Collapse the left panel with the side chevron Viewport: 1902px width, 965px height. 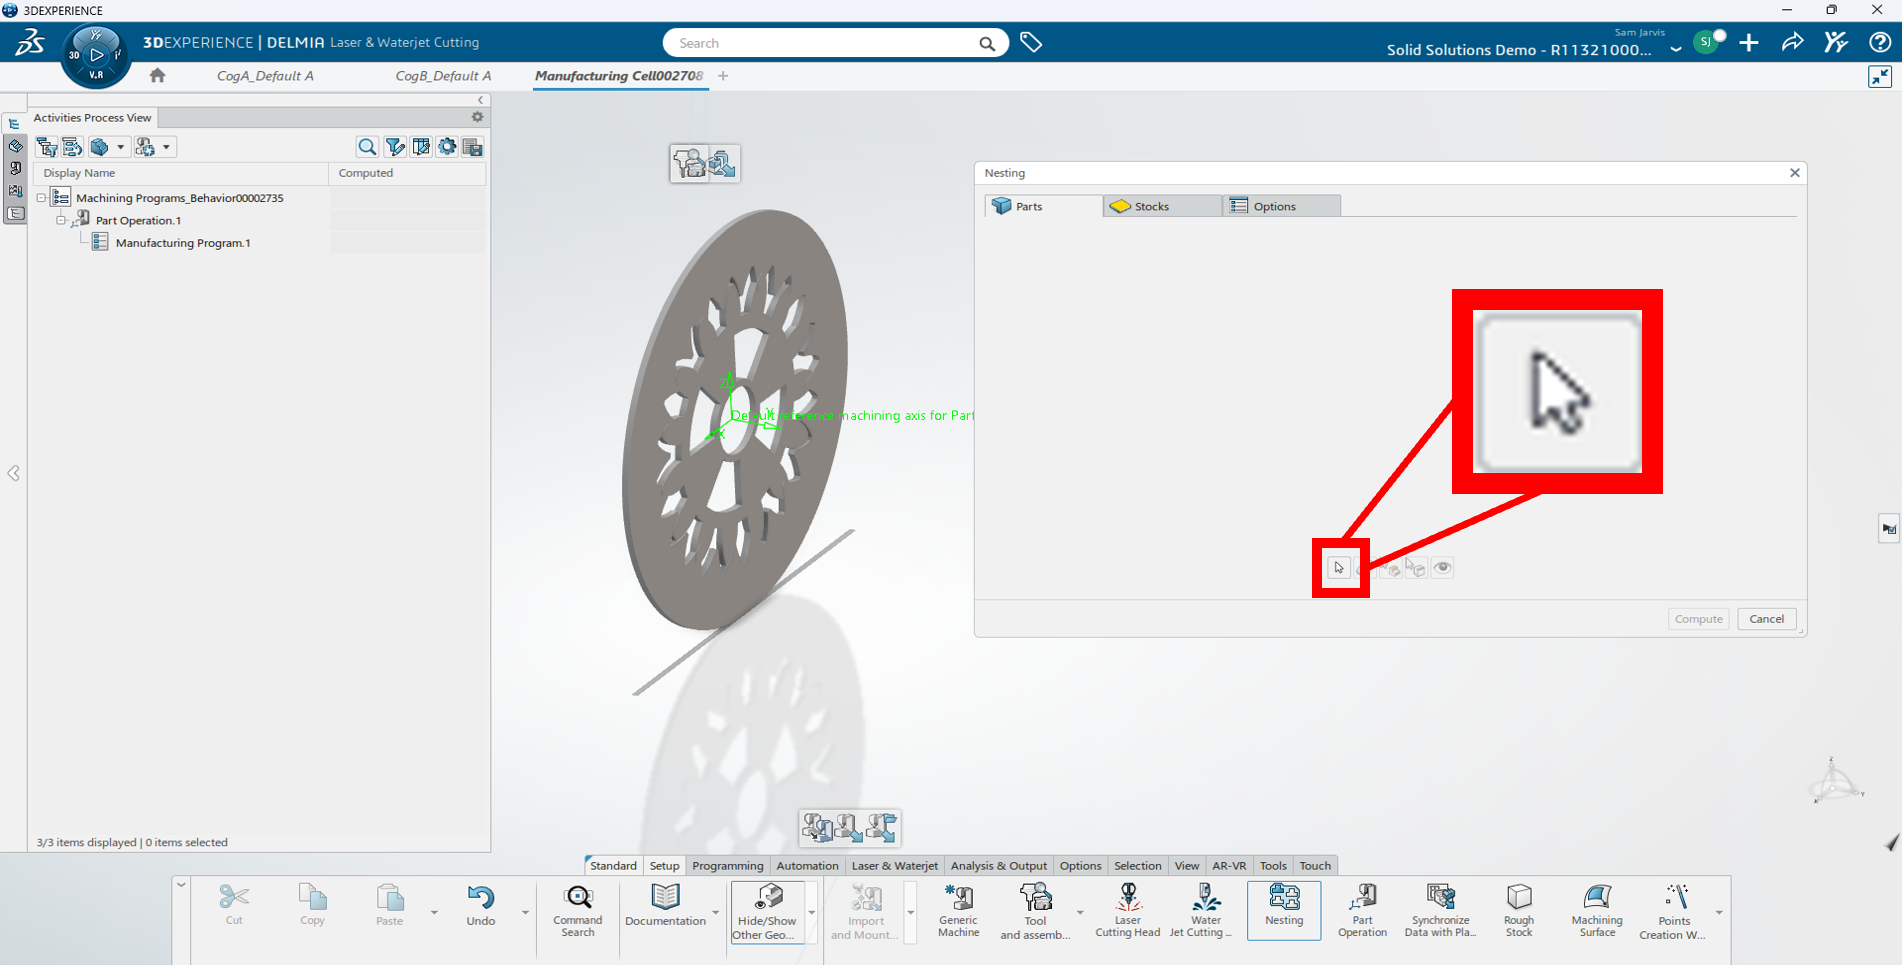(x=14, y=473)
